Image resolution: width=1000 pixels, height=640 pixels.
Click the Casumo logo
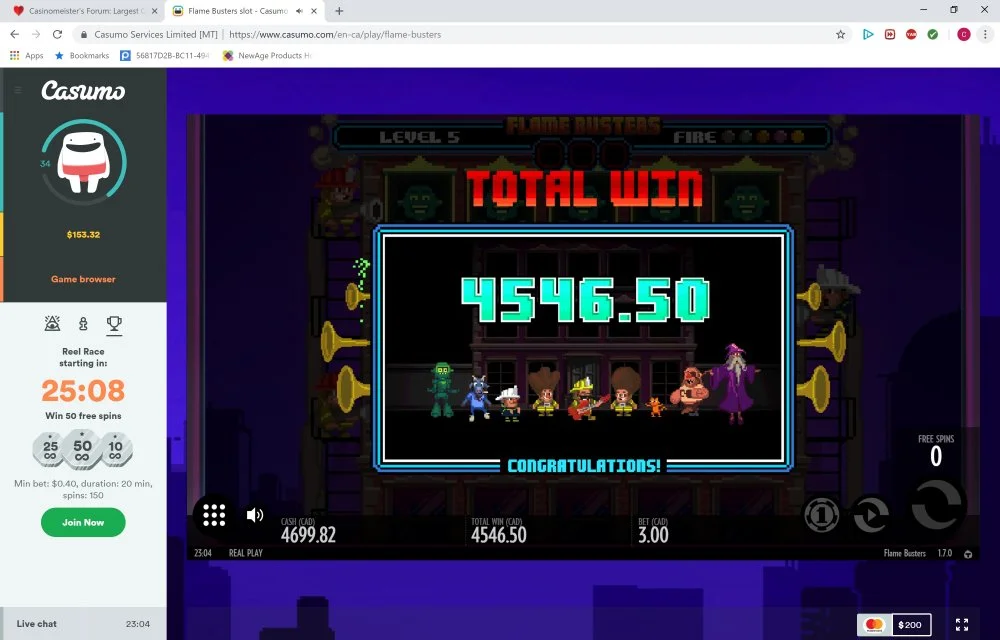click(x=84, y=91)
